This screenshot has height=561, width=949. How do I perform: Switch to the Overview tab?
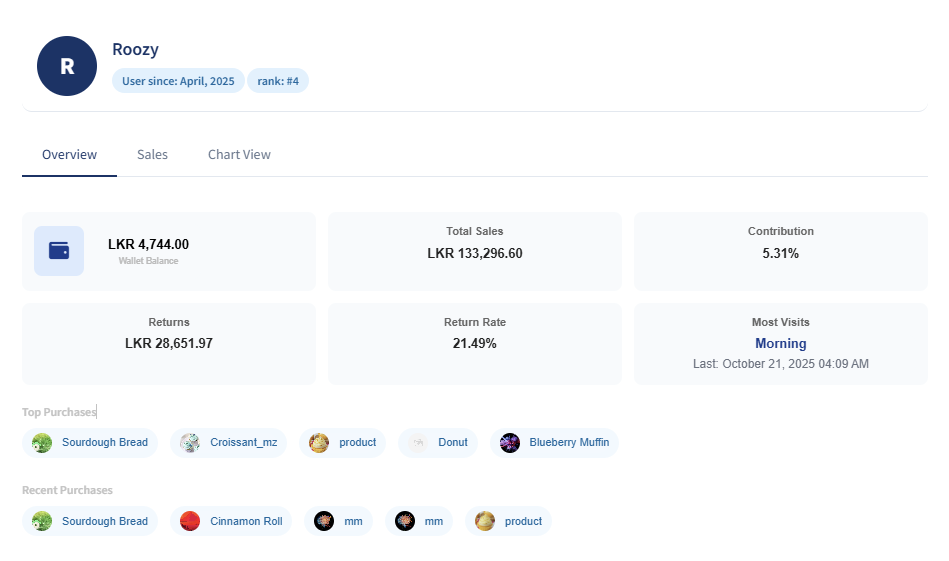(x=69, y=155)
